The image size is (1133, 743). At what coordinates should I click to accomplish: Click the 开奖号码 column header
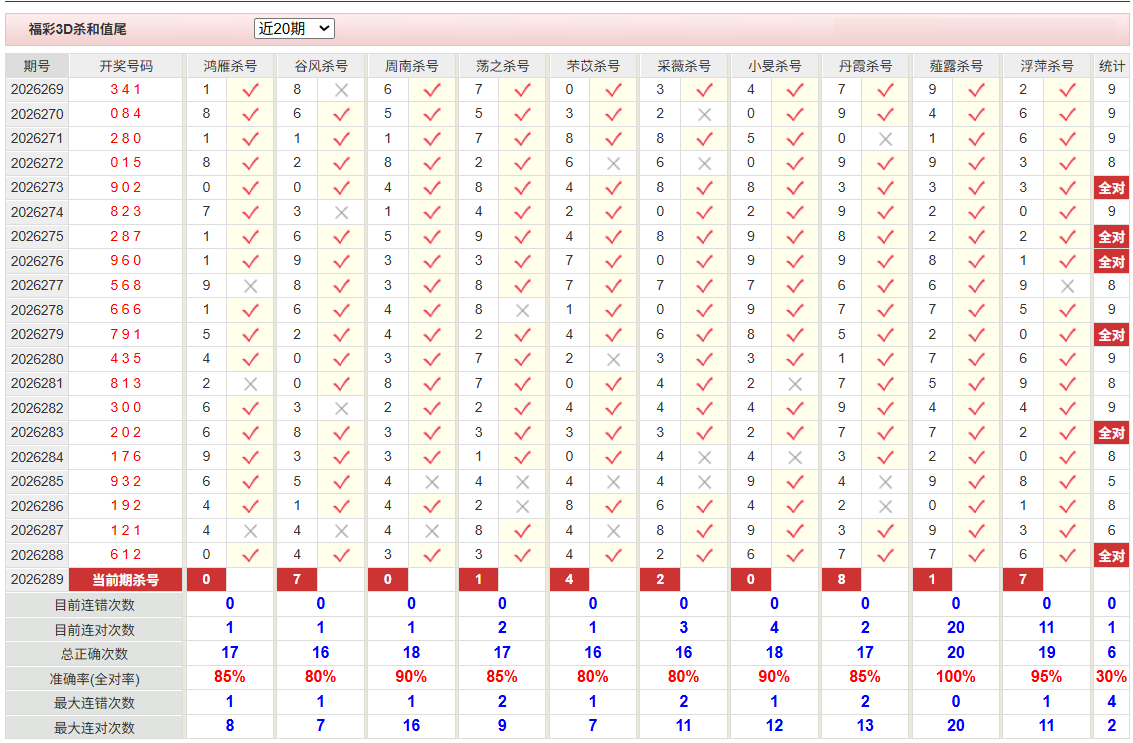click(126, 66)
